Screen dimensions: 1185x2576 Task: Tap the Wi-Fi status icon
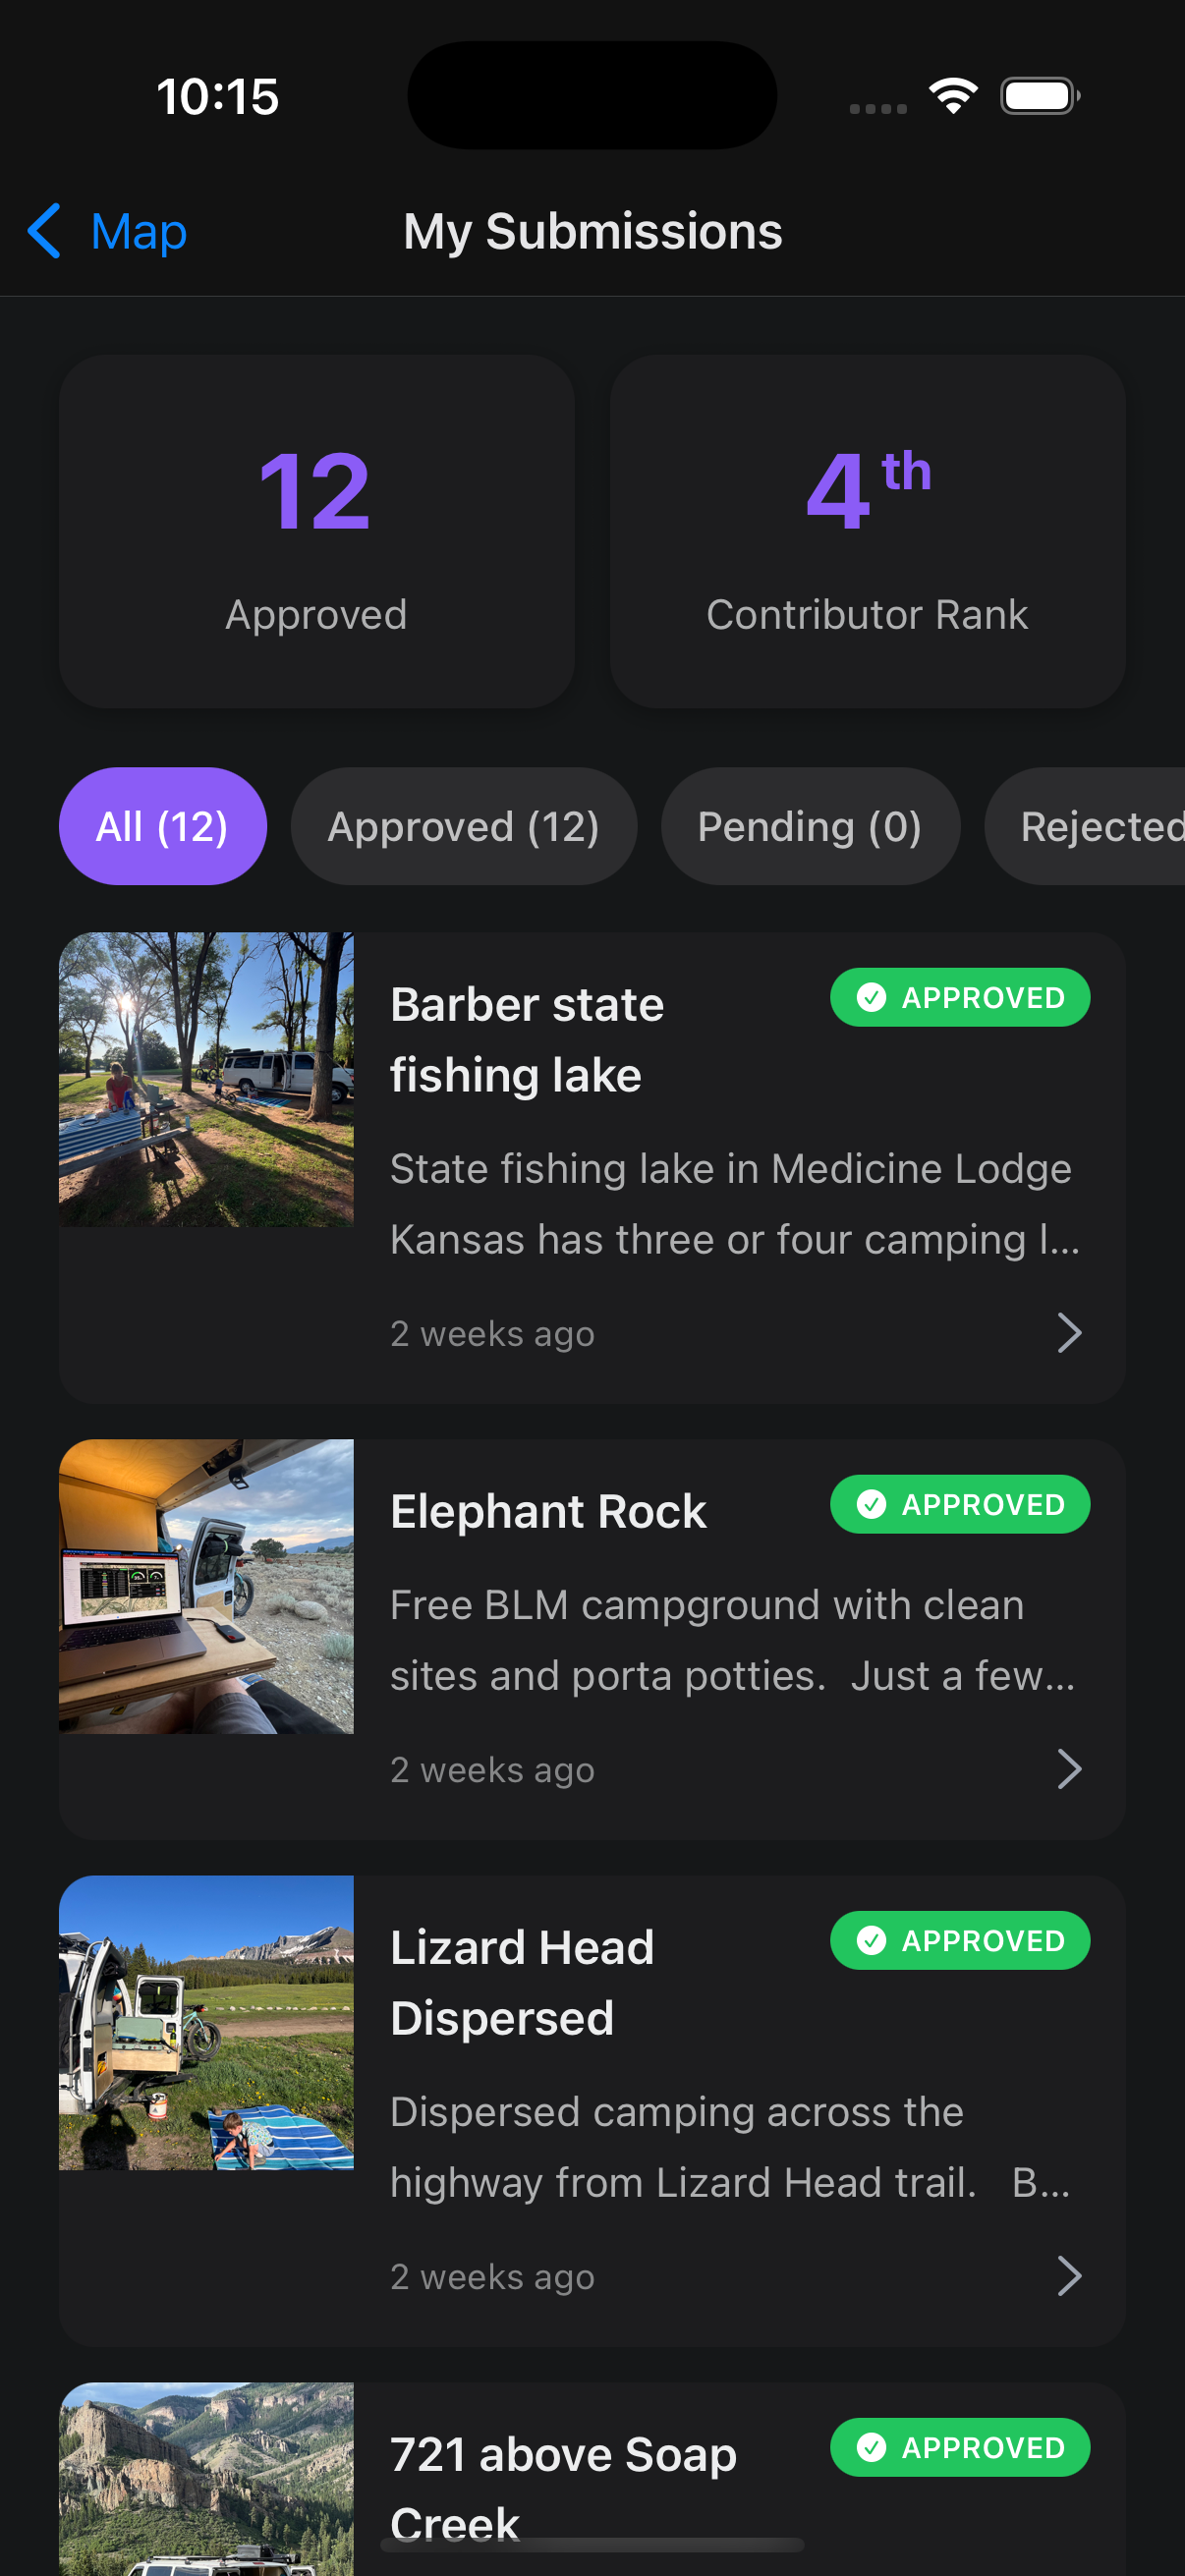(x=952, y=96)
